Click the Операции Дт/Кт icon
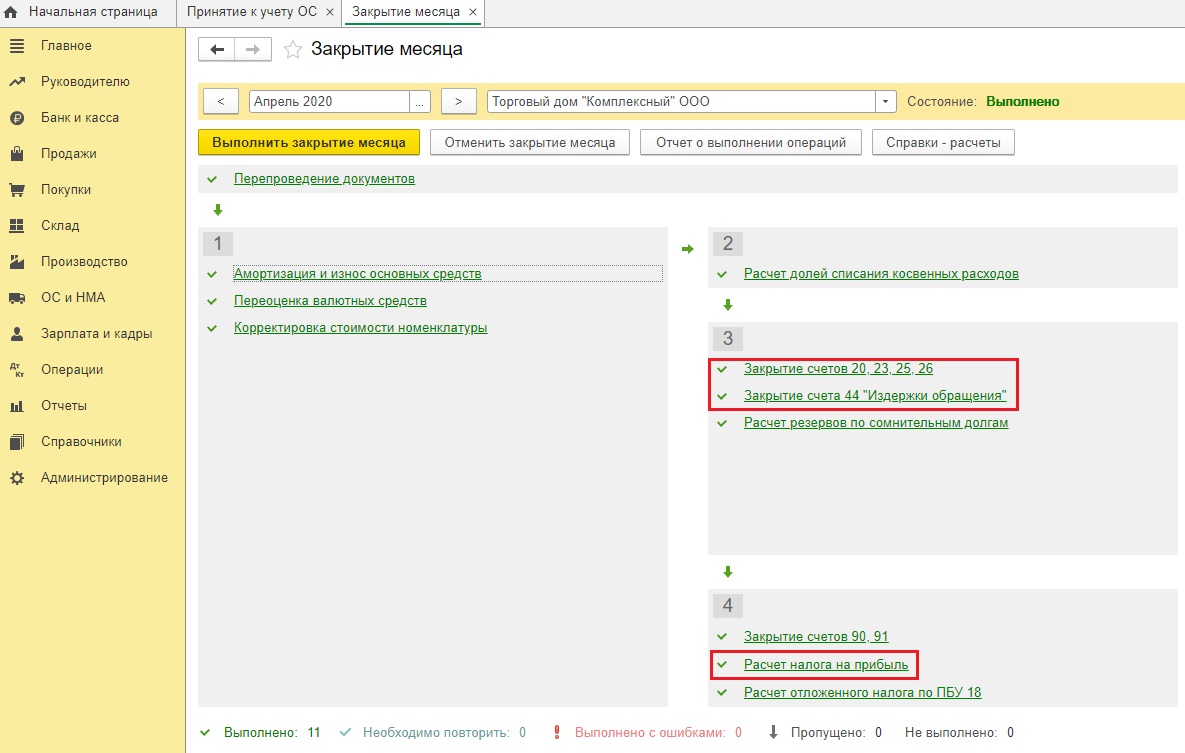 [x=17, y=370]
